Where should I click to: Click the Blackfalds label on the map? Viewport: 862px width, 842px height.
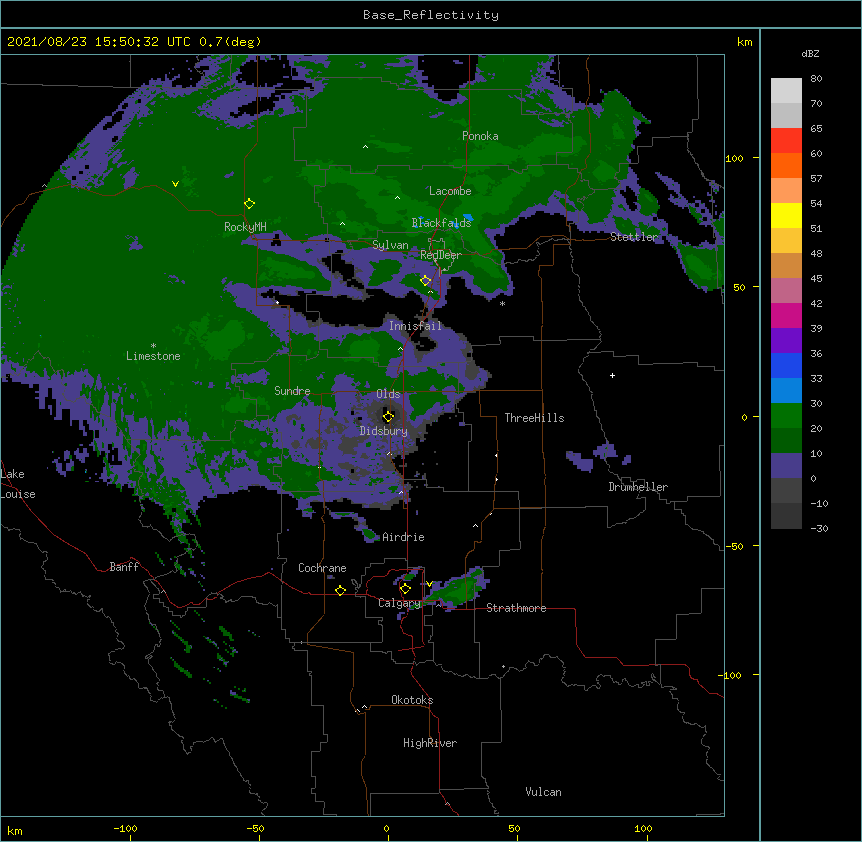(441, 223)
